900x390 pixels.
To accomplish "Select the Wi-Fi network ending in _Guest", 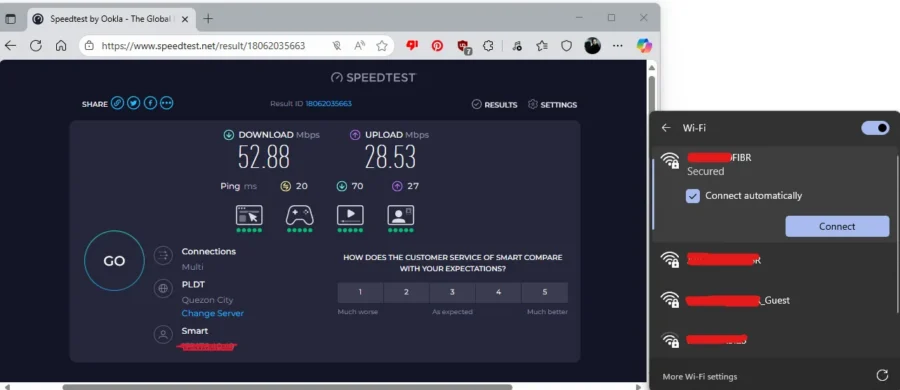I will tap(775, 300).
